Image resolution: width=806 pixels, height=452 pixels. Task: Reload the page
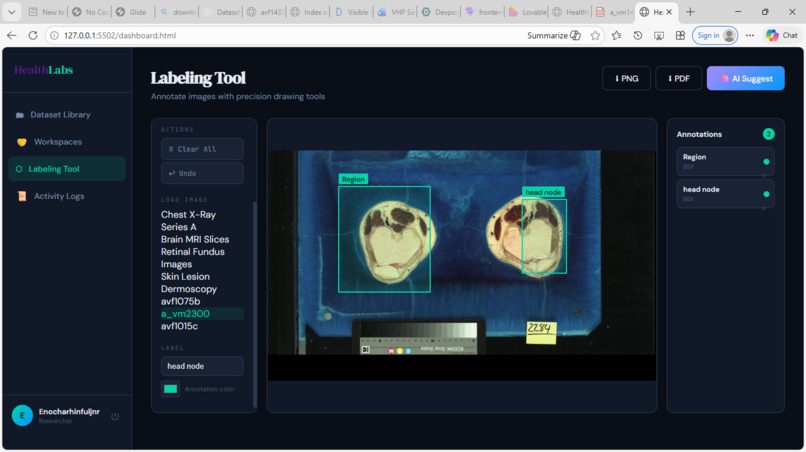point(33,35)
